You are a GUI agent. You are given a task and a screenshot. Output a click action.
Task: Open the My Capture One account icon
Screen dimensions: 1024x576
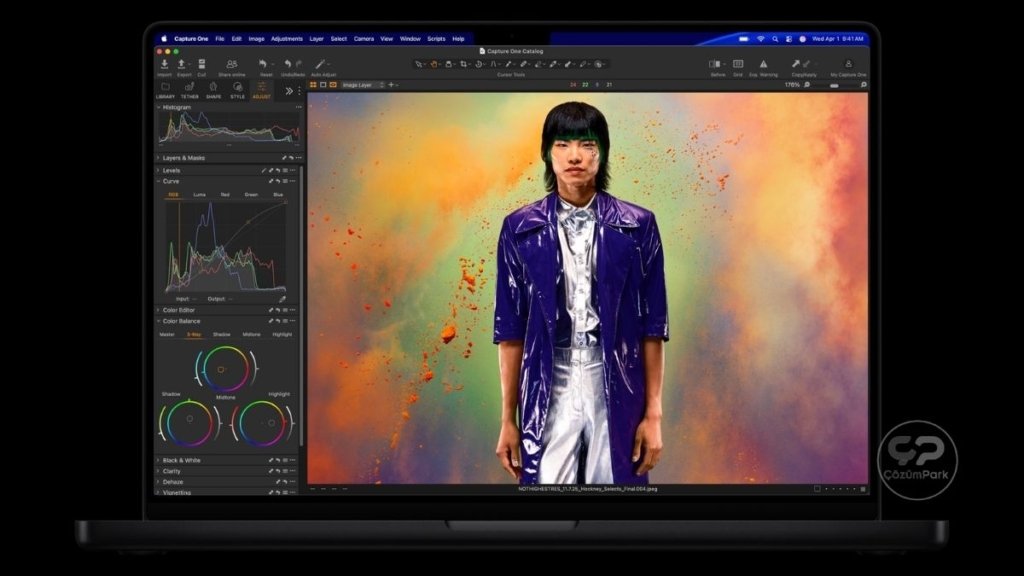848,64
